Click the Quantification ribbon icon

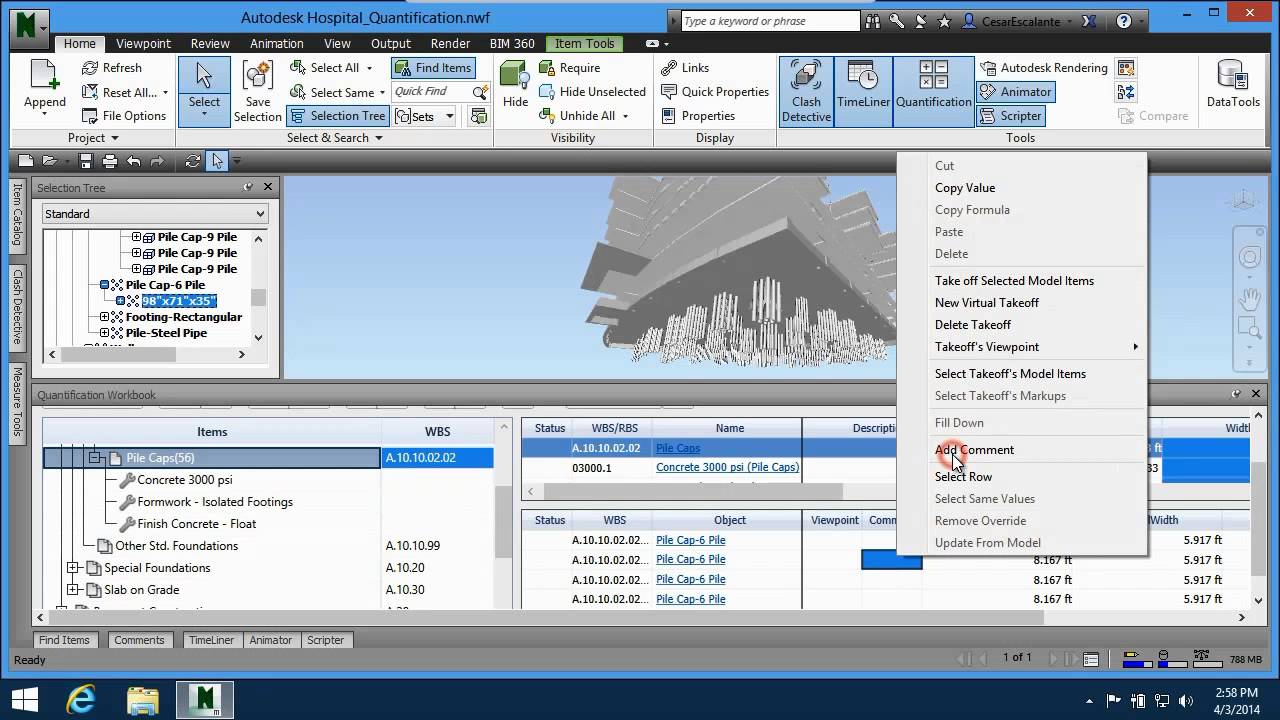933,90
